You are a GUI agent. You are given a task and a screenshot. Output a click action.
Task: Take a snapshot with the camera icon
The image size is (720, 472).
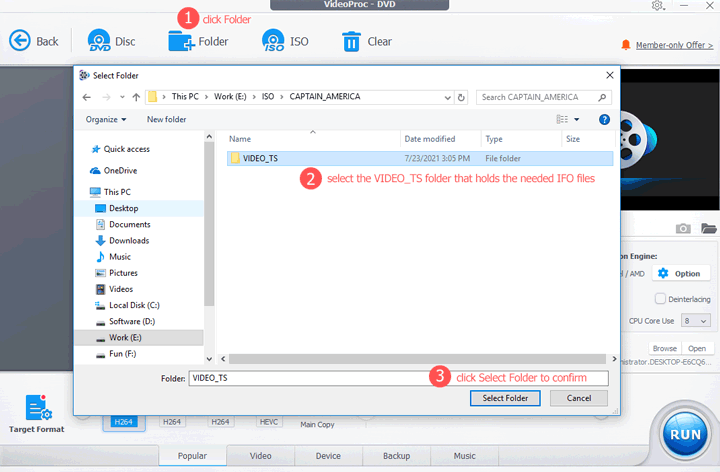coord(683,228)
